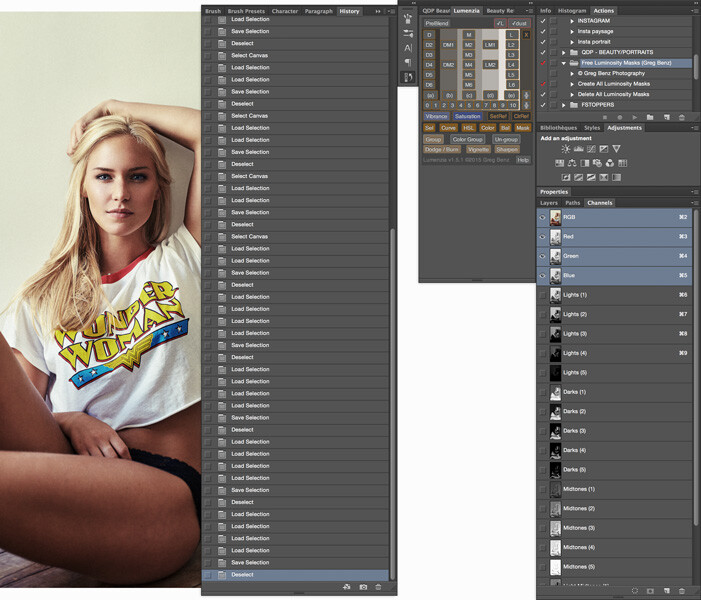Switch to the Layers tab
This screenshot has height=600, width=701.
tap(549, 203)
